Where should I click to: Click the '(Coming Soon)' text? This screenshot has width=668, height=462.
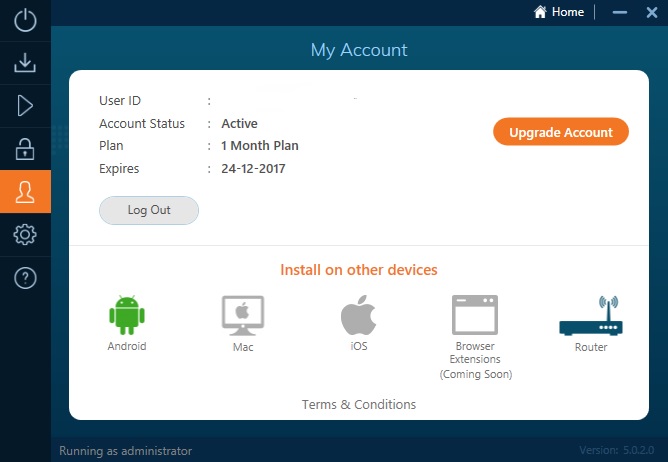[475, 374]
